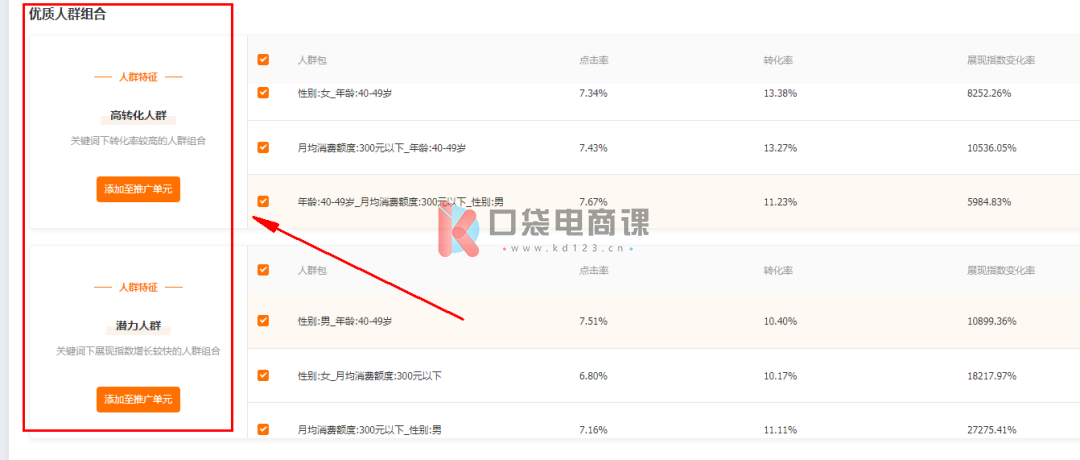Uncheck the 性别:女_月均消费额度:300元以下 row checkbox
The height and width of the screenshot is (460, 1080).
263,375
